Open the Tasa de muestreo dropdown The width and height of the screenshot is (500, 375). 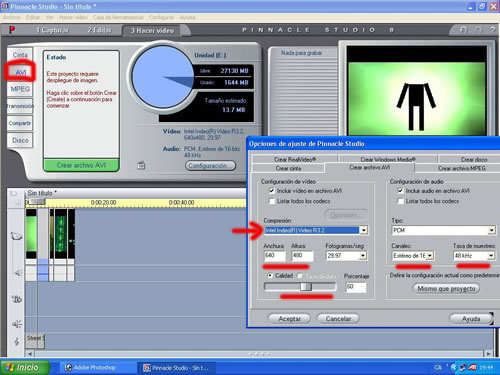tap(491, 256)
